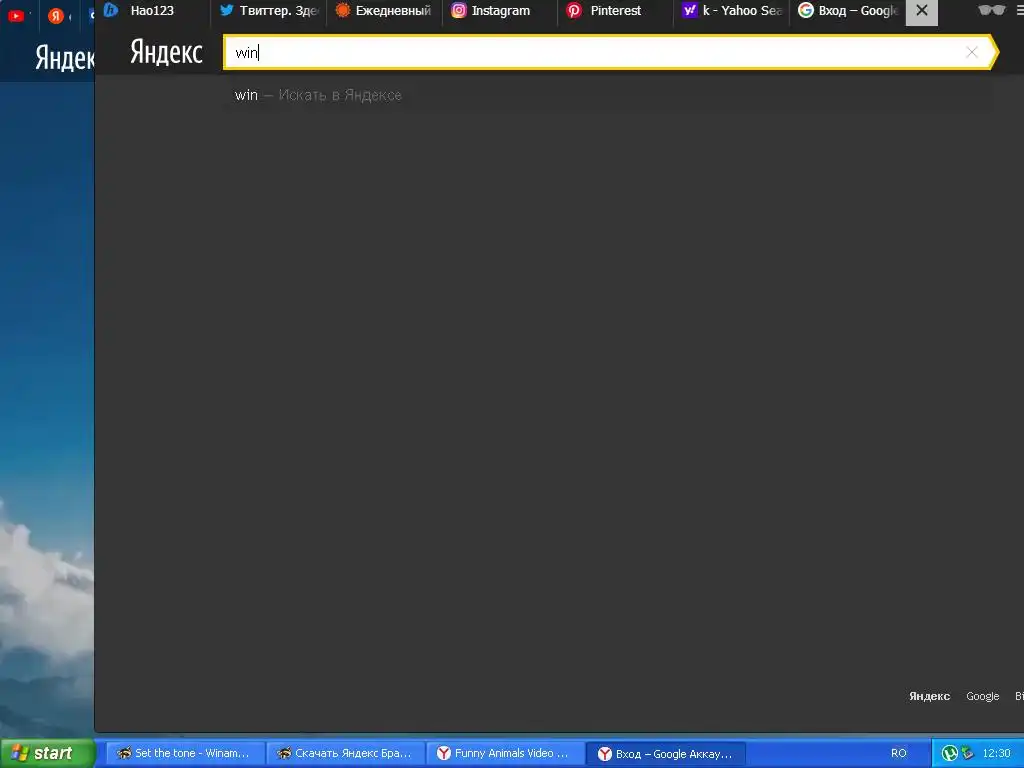
Task: Click the RO language indicator
Action: coord(899,753)
